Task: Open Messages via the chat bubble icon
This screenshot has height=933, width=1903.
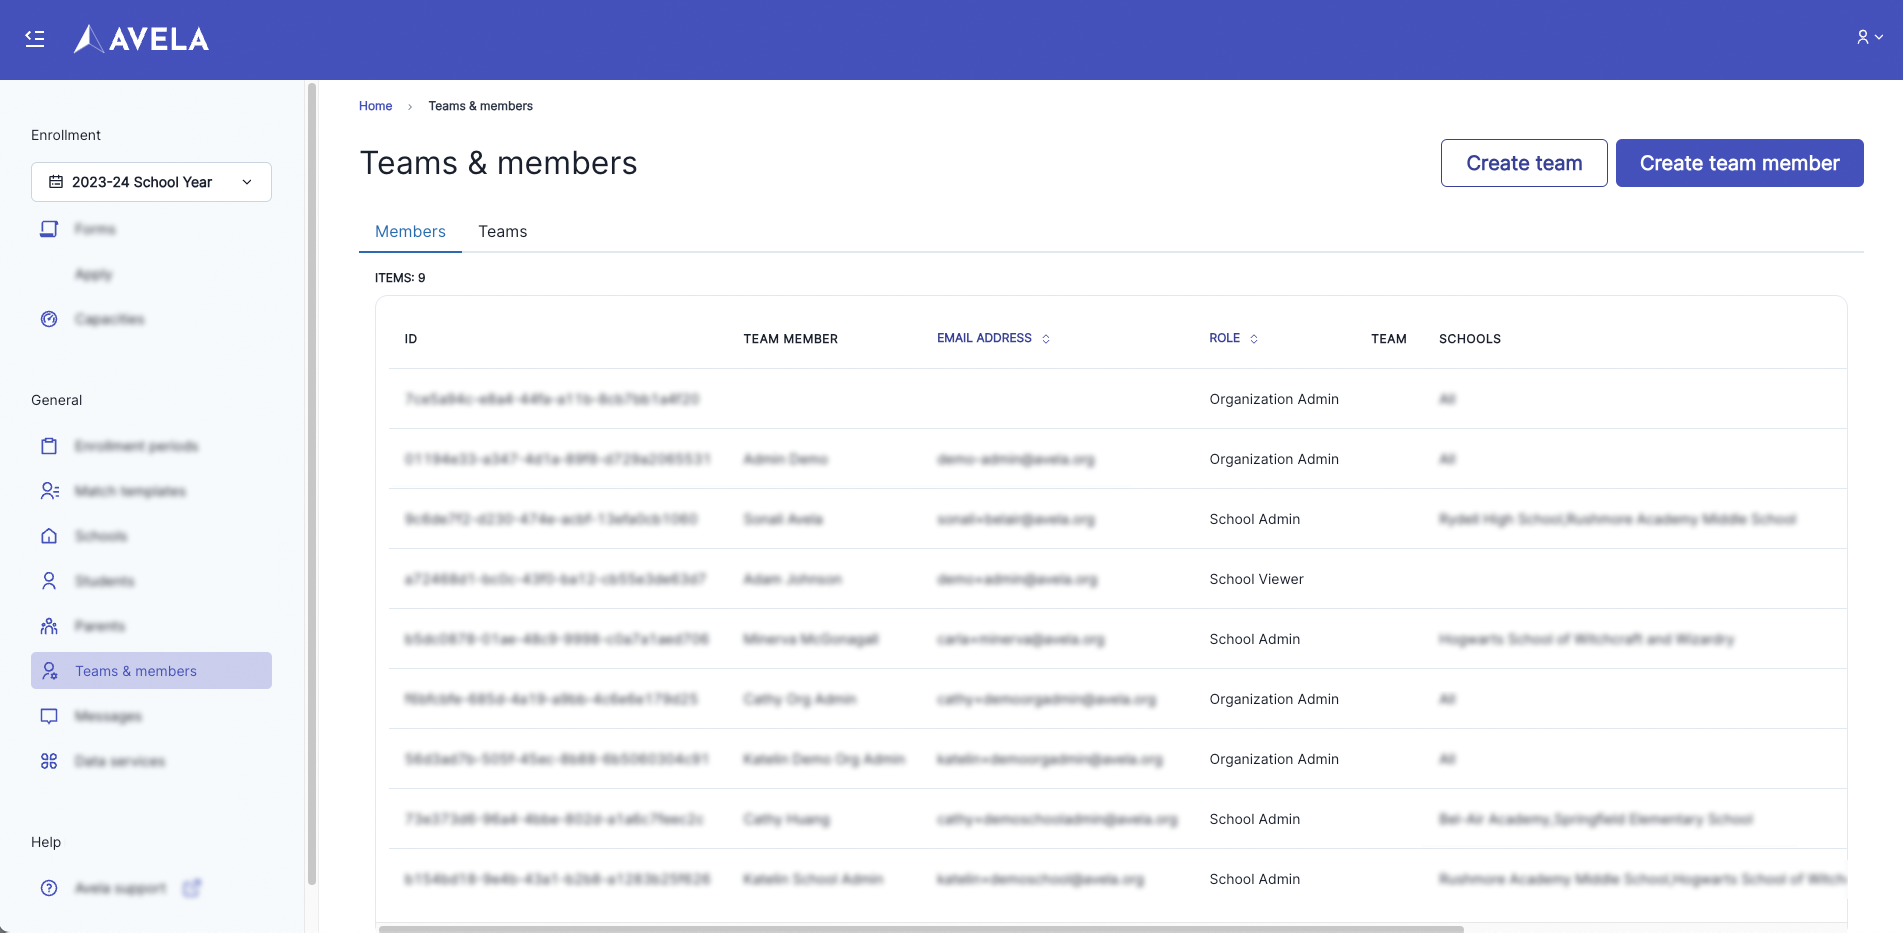Action: [49, 716]
